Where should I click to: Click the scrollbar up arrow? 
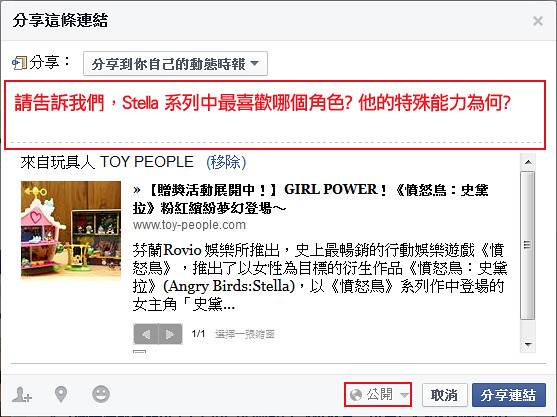pos(528,162)
